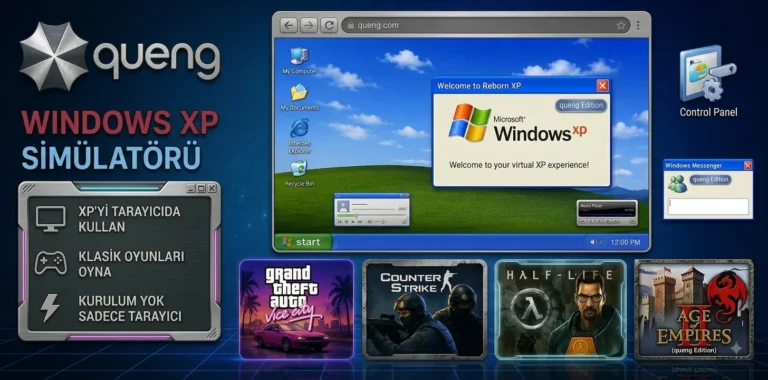The image size is (768, 380).
Task: Click the browser reload icon
Action: pos(329,25)
